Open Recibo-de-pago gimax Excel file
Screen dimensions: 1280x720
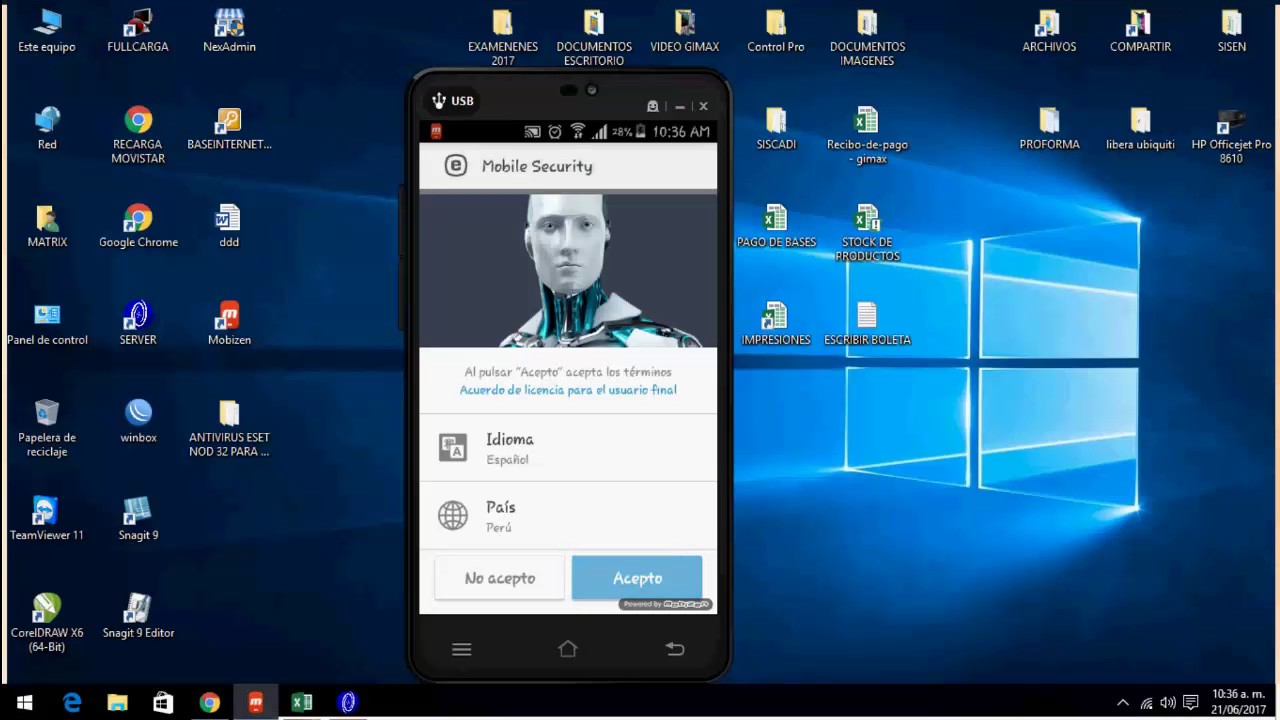click(x=867, y=136)
